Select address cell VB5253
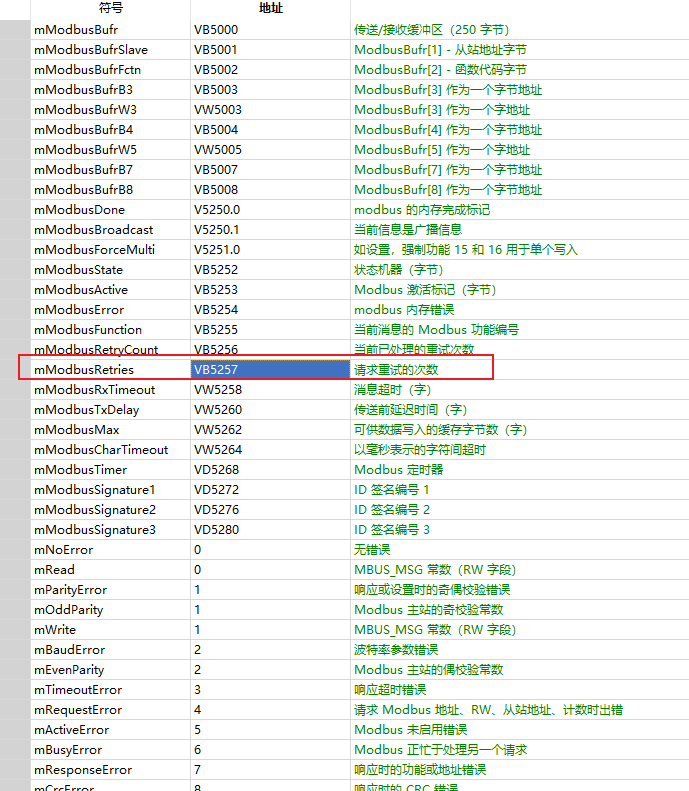The width and height of the screenshot is (689, 791). (270, 290)
